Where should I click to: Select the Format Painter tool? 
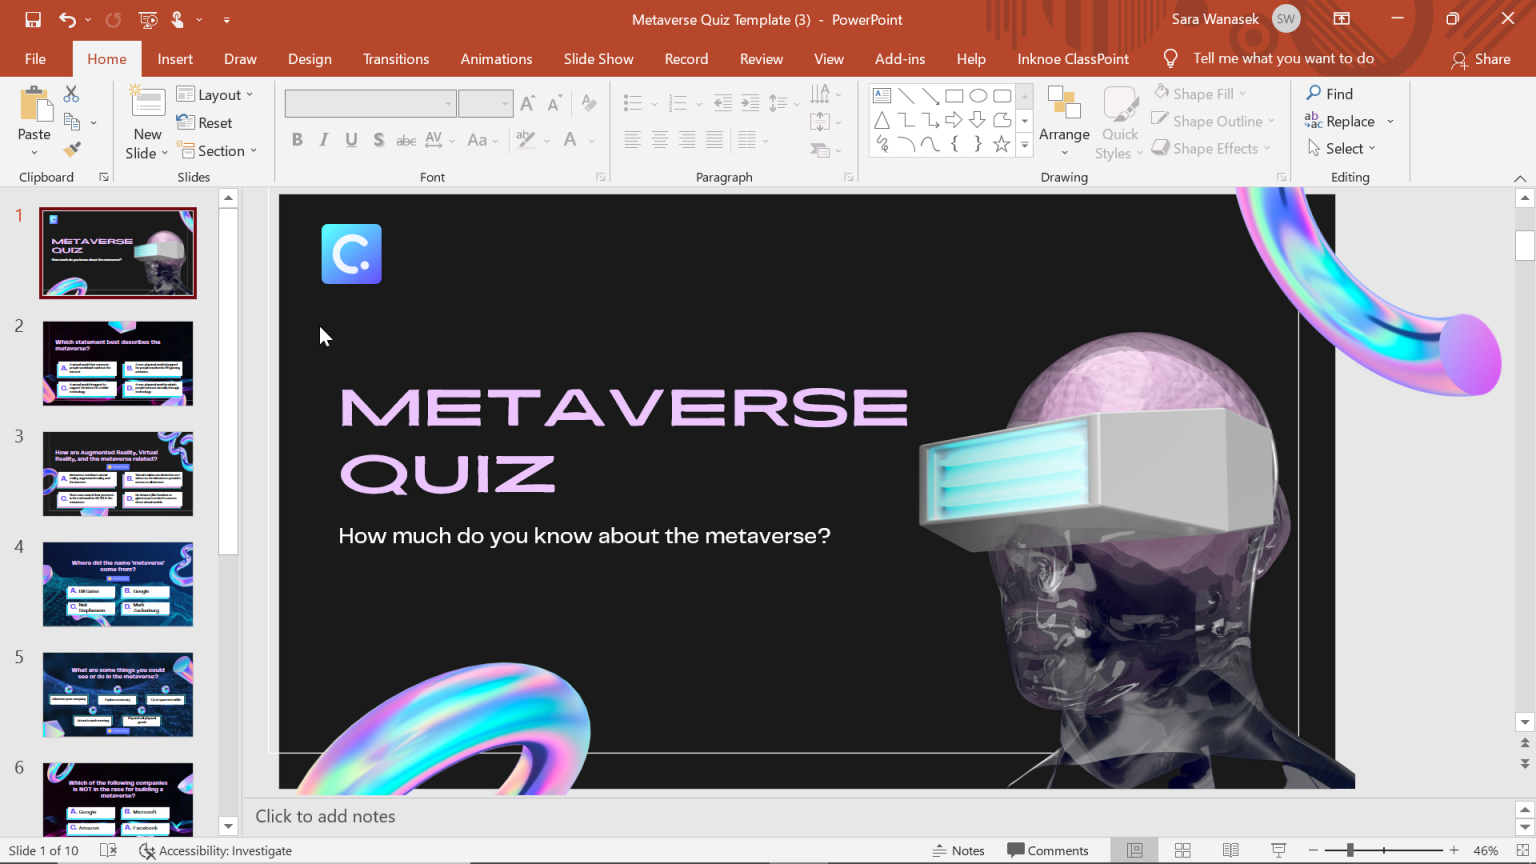71,149
